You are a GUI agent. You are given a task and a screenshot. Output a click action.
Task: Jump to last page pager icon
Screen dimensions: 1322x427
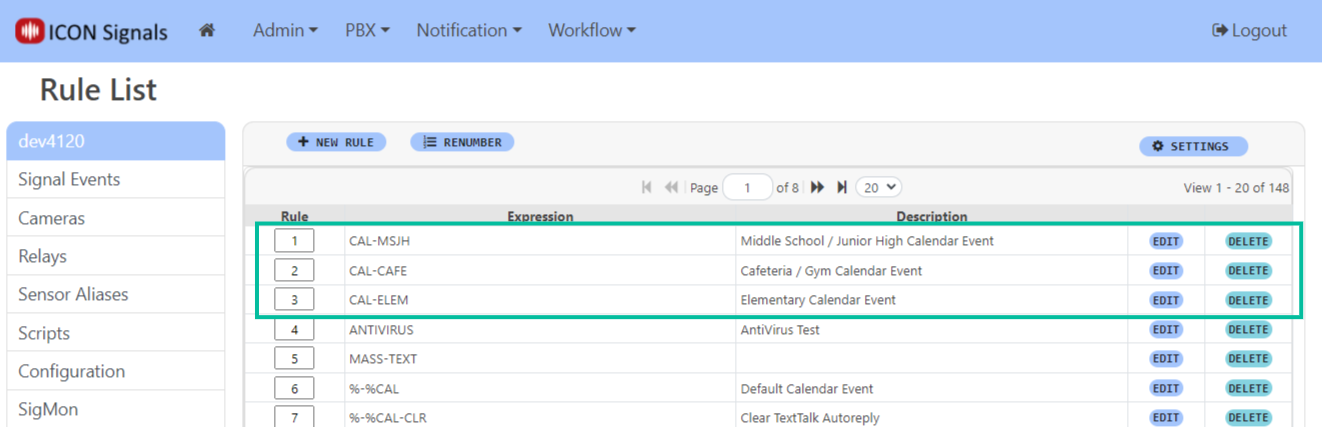tap(842, 187)
